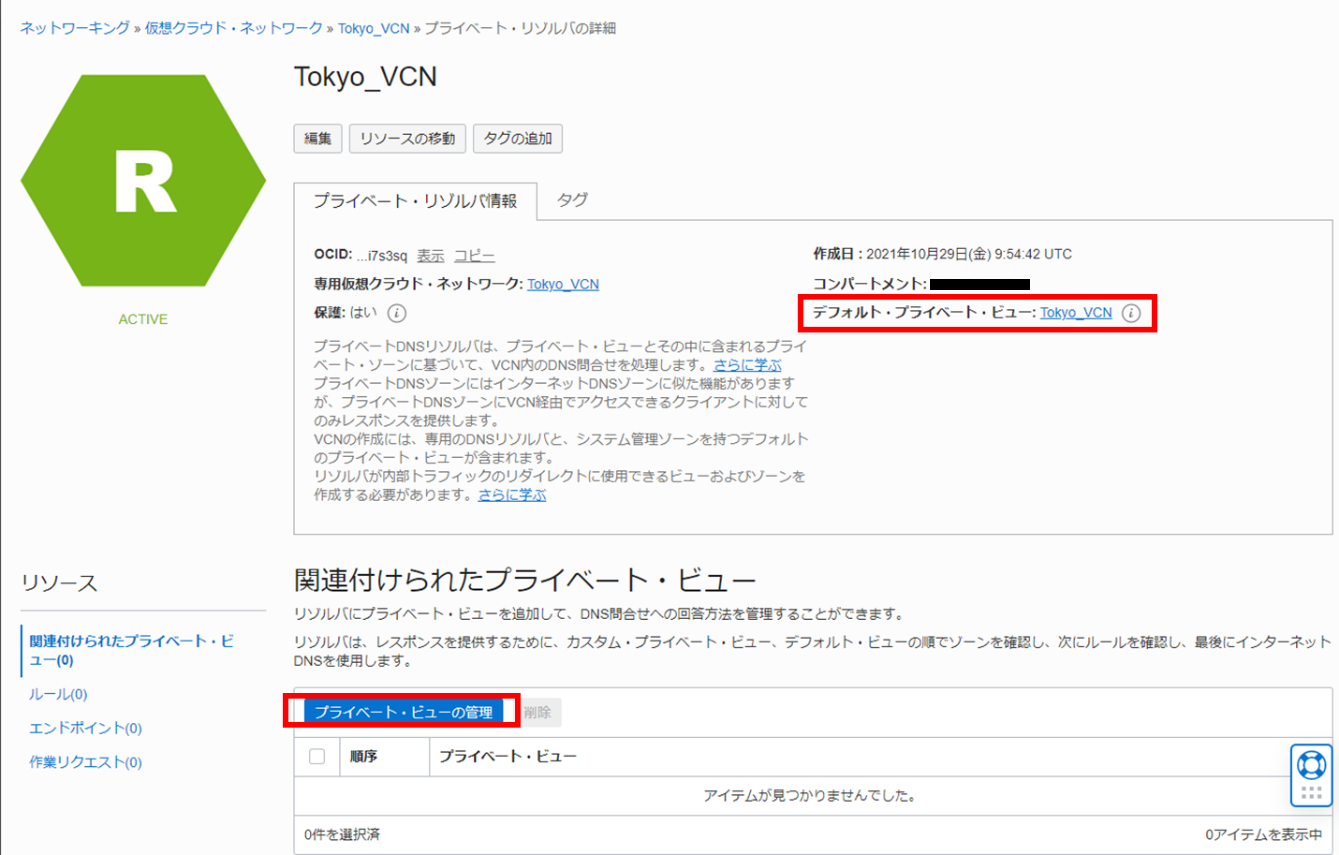The width and height of the screenshot is (1339, 855).
Task: Click the 編集 button
Action: coord(318,138)
